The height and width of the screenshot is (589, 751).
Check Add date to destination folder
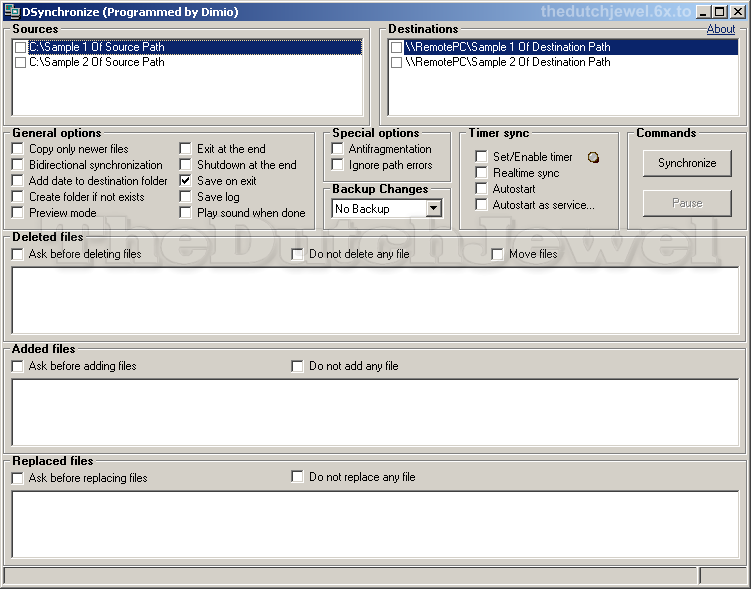(x=18, y=181)
